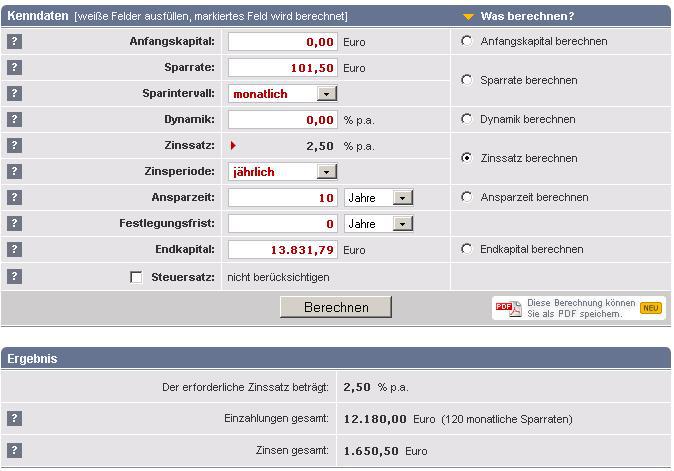
Task: Select Anfangskapital berechnen radio button
Action: (x=466, y=41)
